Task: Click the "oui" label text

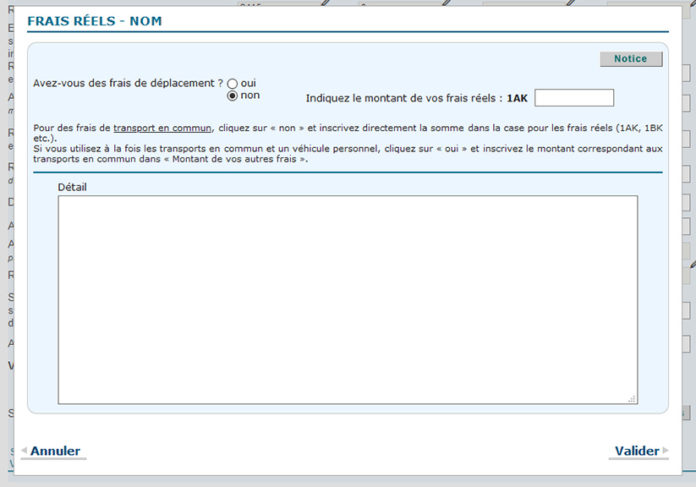Action: tap(248, 83)
